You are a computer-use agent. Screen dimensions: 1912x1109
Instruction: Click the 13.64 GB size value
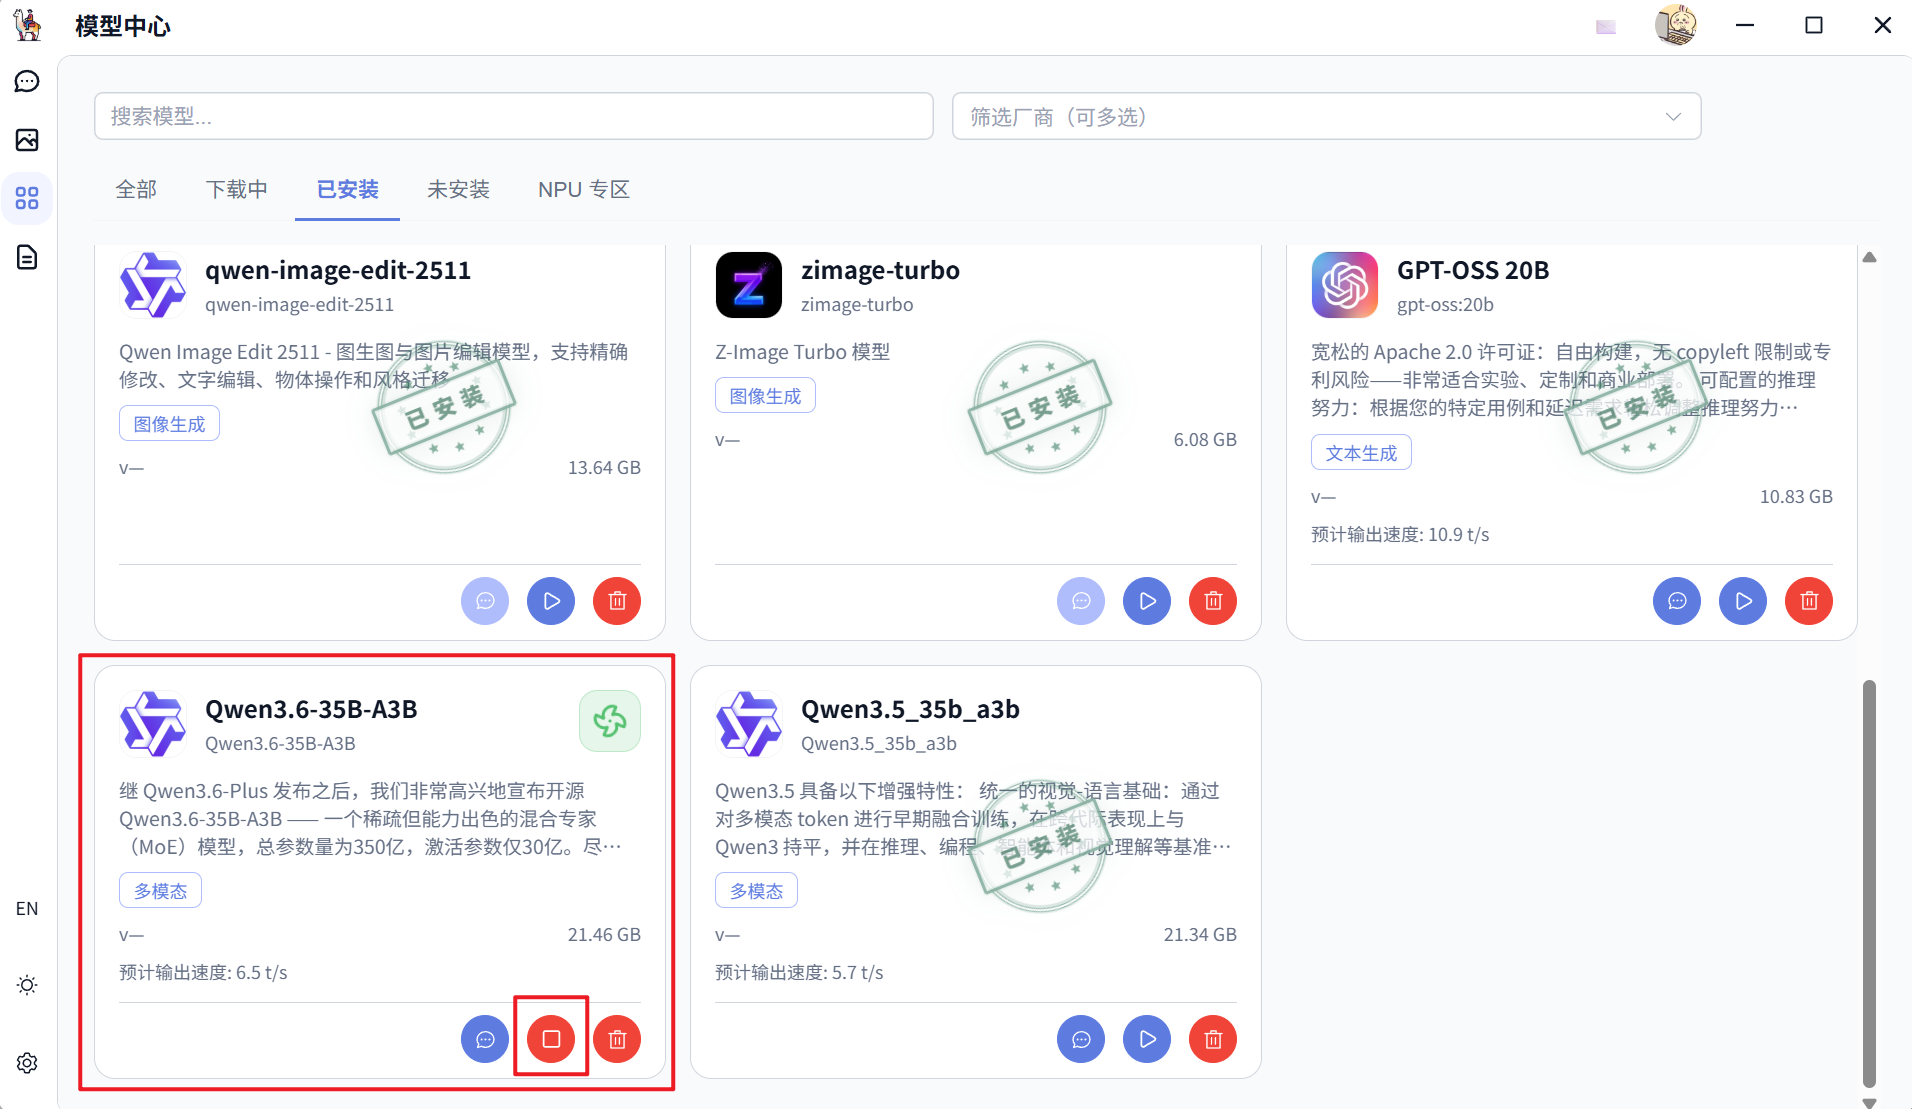click(x=604, y=468)
